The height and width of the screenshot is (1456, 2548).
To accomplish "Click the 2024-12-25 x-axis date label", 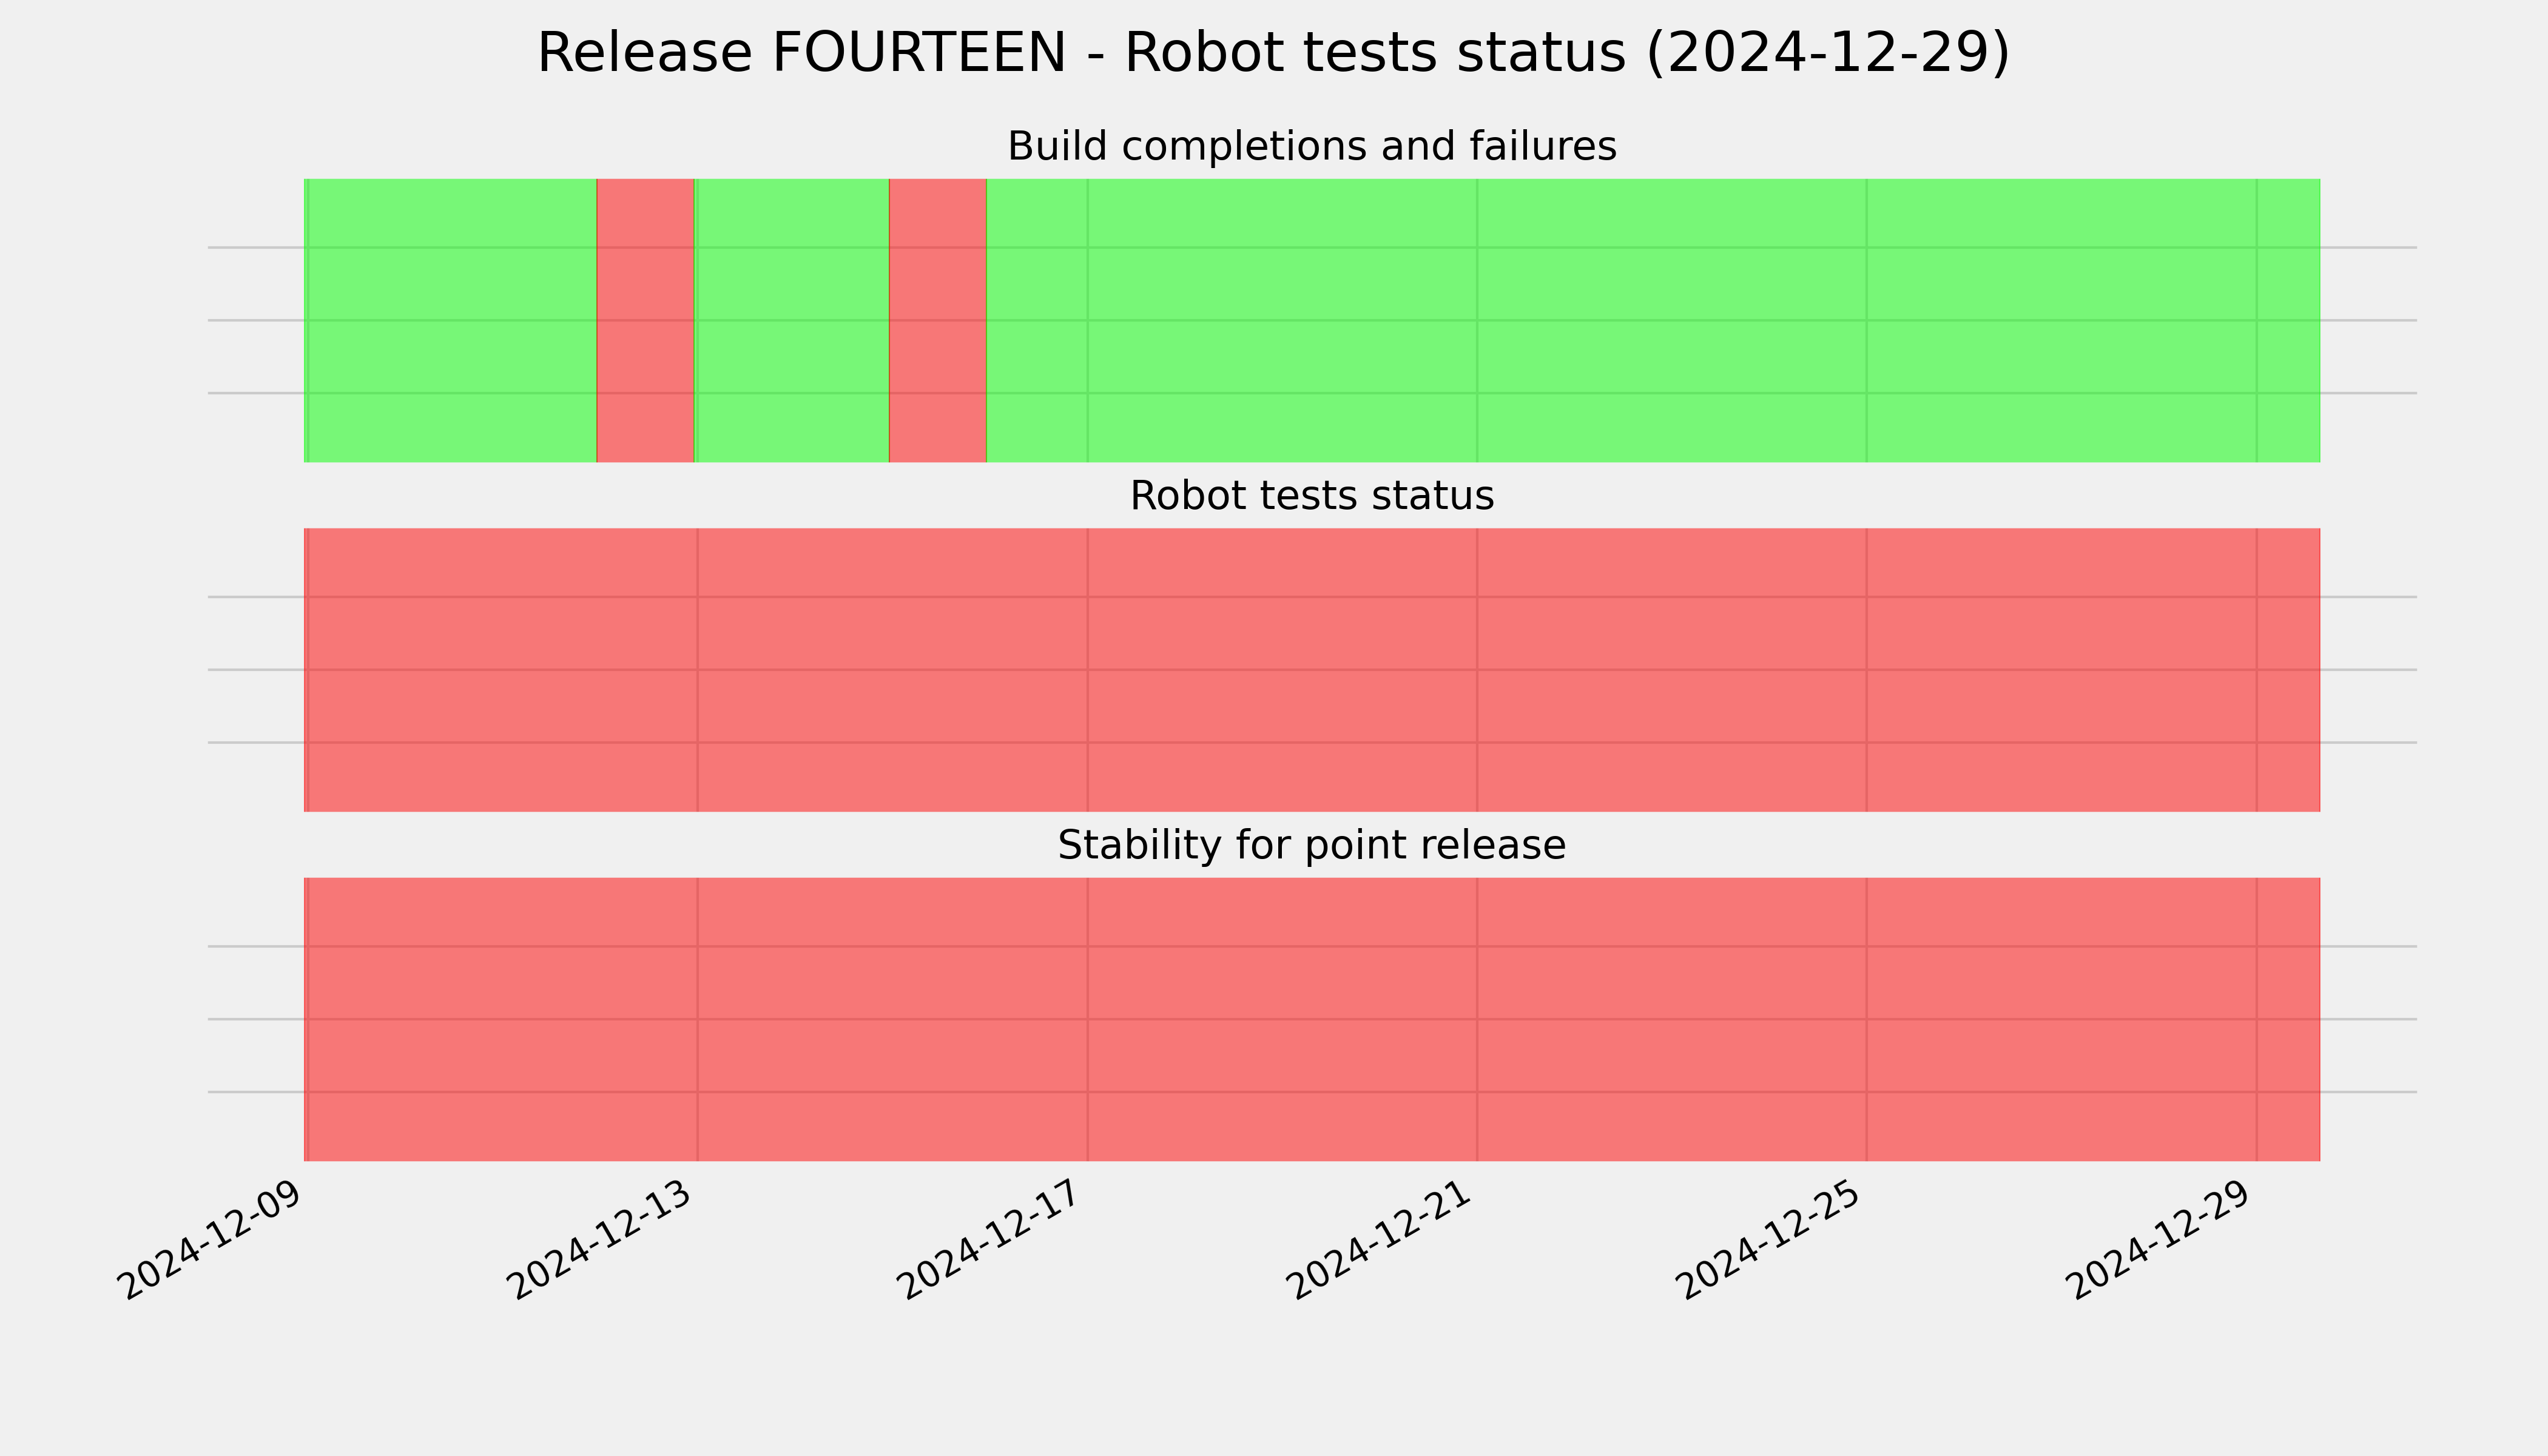I will (1770, 1240).
